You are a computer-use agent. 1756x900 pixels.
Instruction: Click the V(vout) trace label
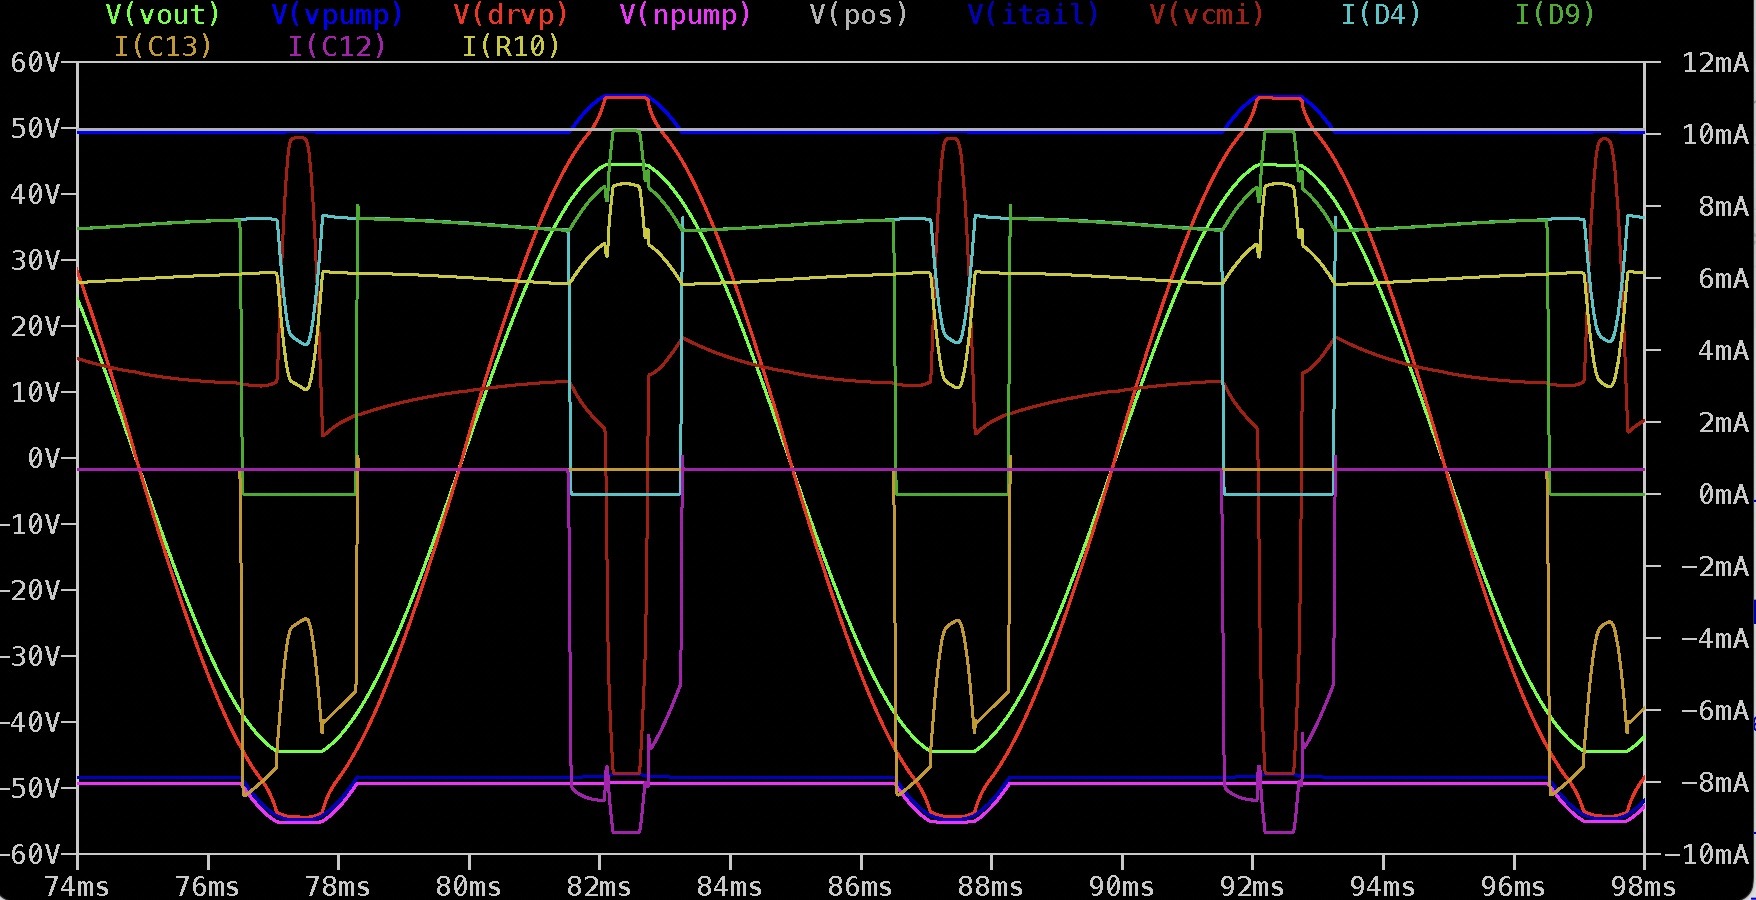pyautogui.click(x=162, y=15)
